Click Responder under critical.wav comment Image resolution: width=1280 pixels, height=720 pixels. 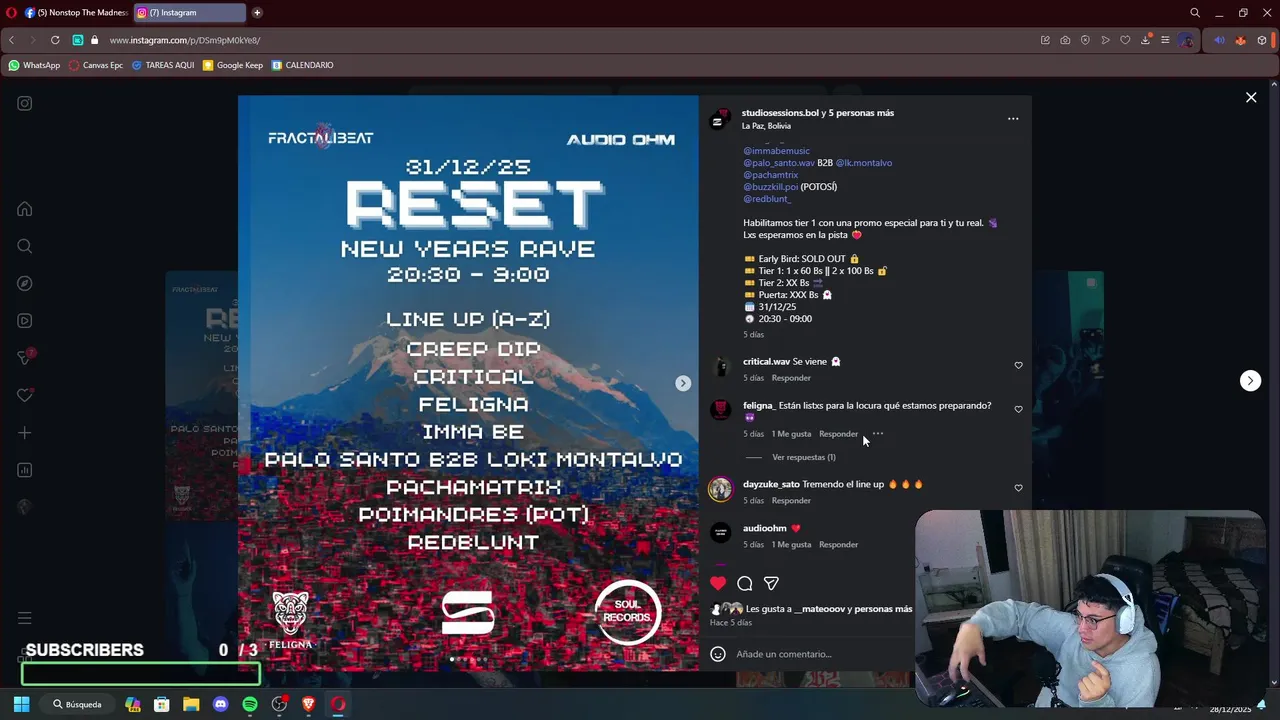click(791, 378)
